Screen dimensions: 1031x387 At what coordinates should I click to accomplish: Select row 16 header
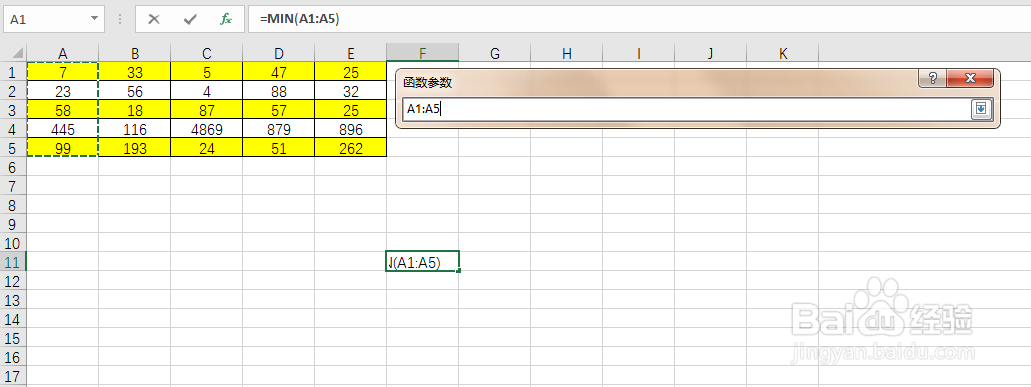[13, 357]
